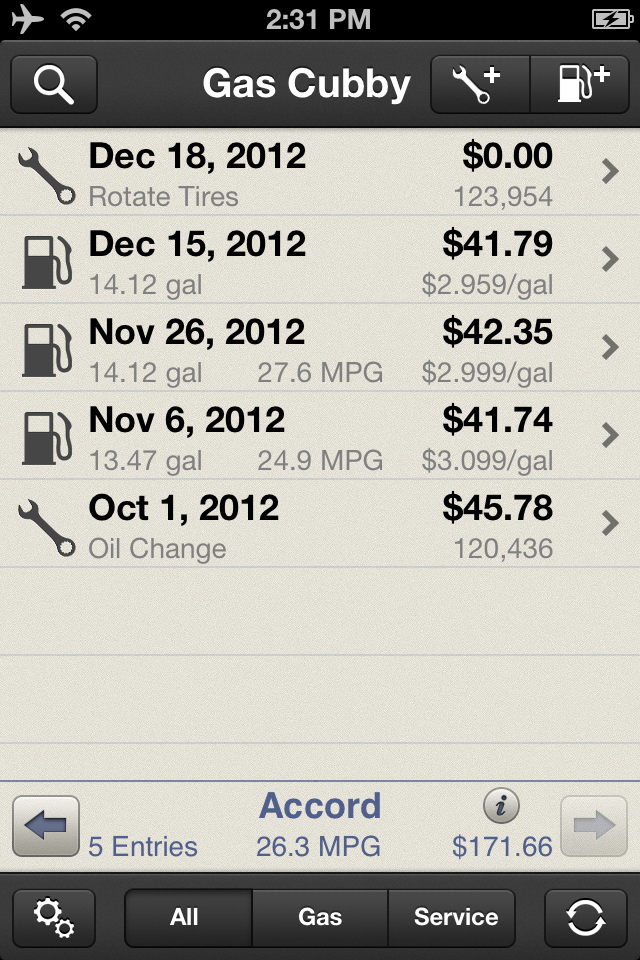Expand the Dec 18 Rotate Tires entry

click(x=611, y=172)
